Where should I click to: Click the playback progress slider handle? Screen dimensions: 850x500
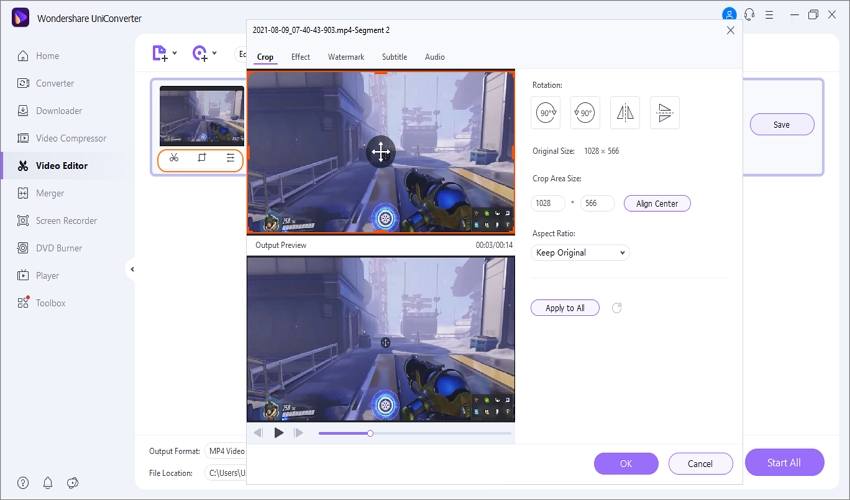click(x=370, y=433)
